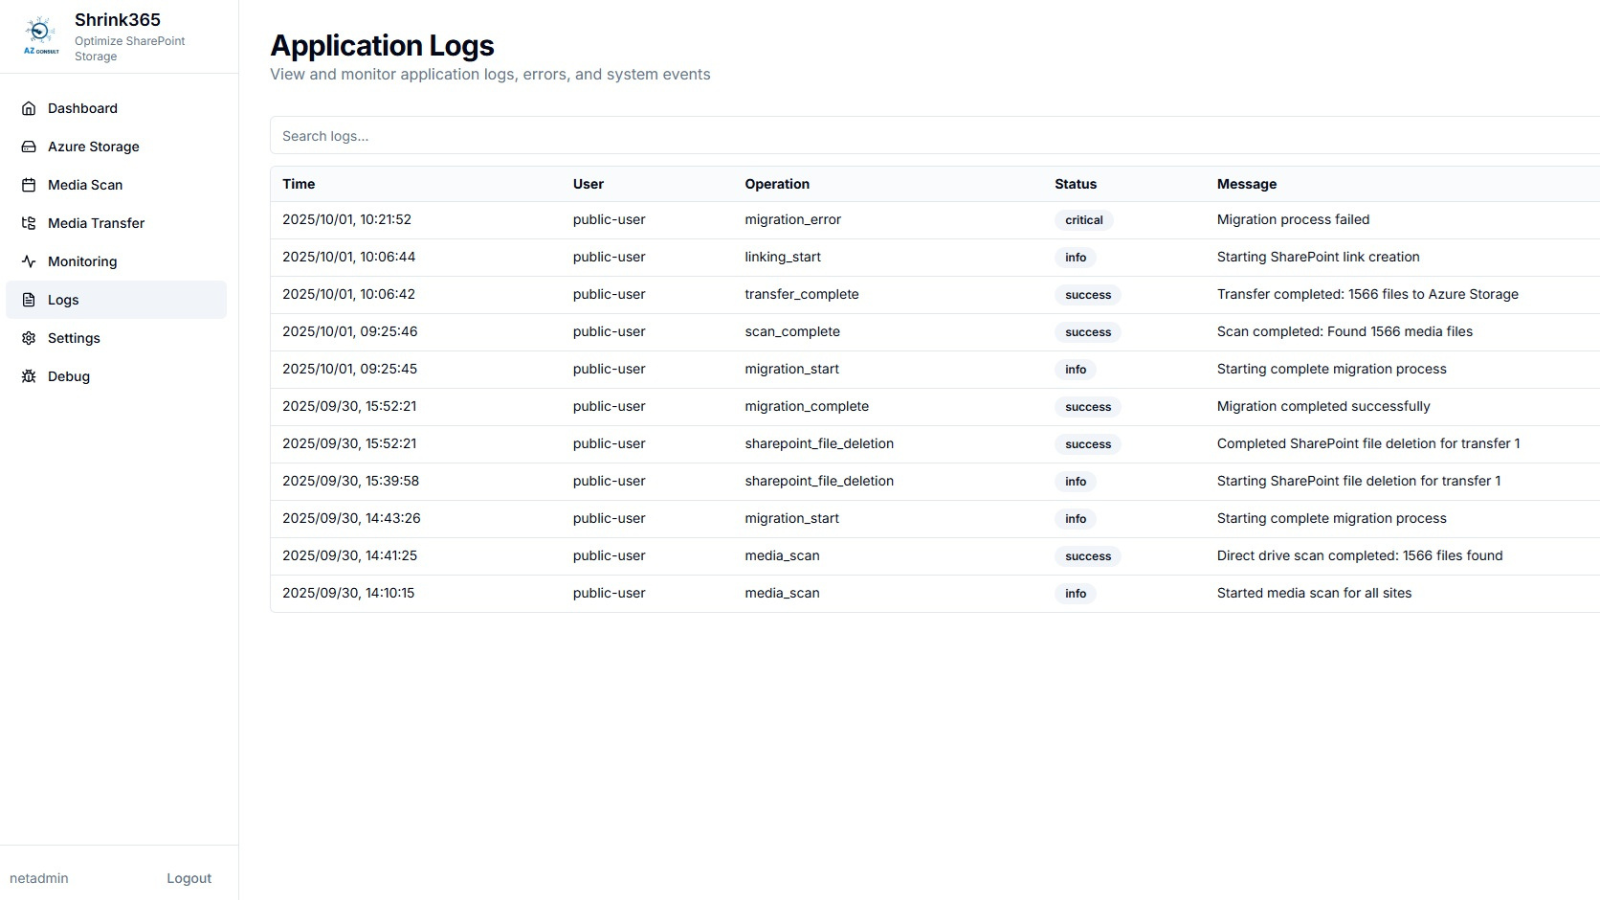Click 'Completed SharePoint file deletion' message
This screenshot has width=1600, height=900.
1368,444
